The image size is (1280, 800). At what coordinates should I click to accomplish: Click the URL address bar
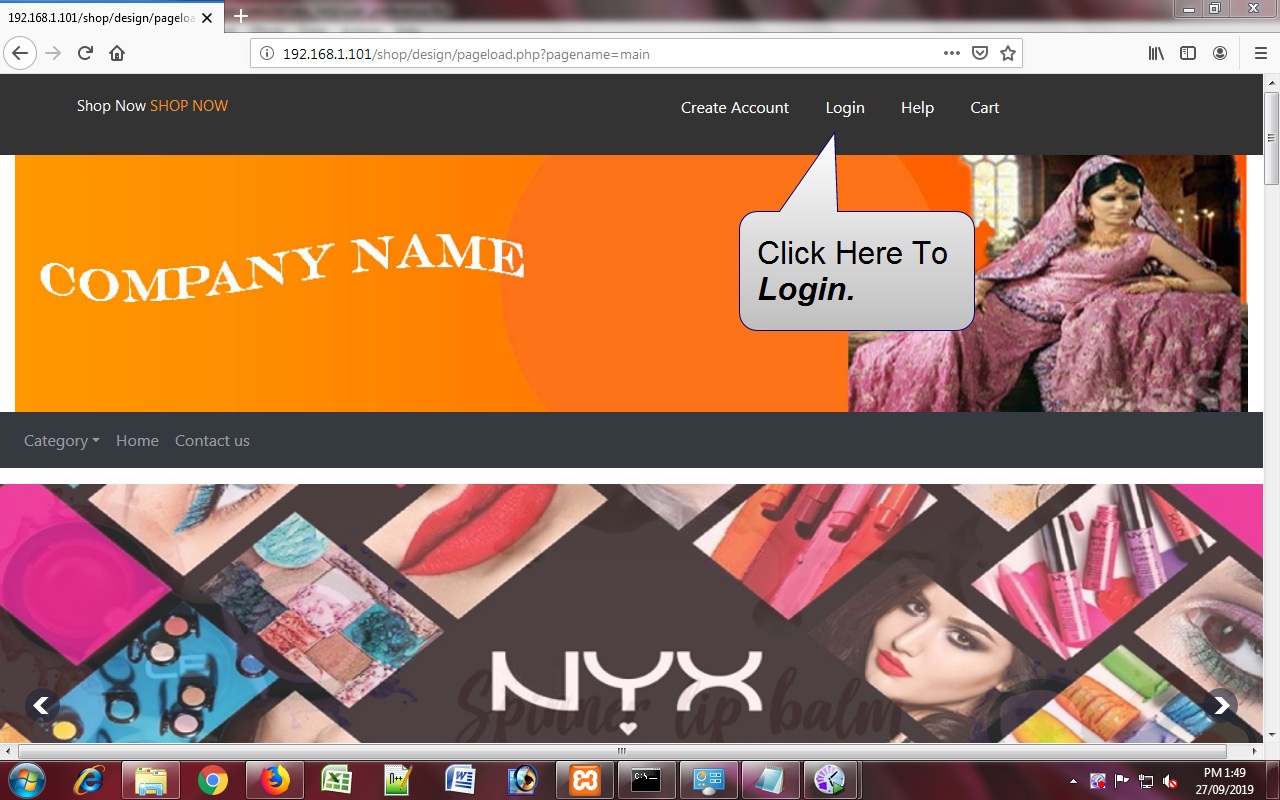[600, 54]
